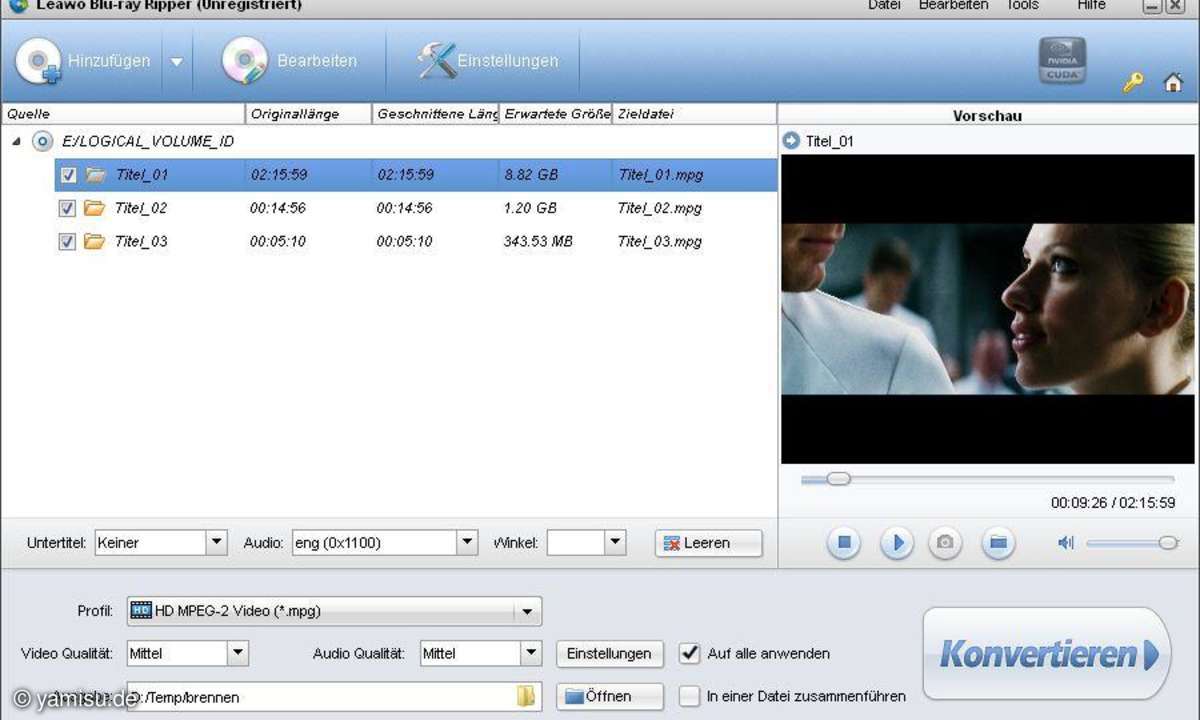Click the 8.82 GB size cell
The image size is (1200, 720).
(531, 175)
